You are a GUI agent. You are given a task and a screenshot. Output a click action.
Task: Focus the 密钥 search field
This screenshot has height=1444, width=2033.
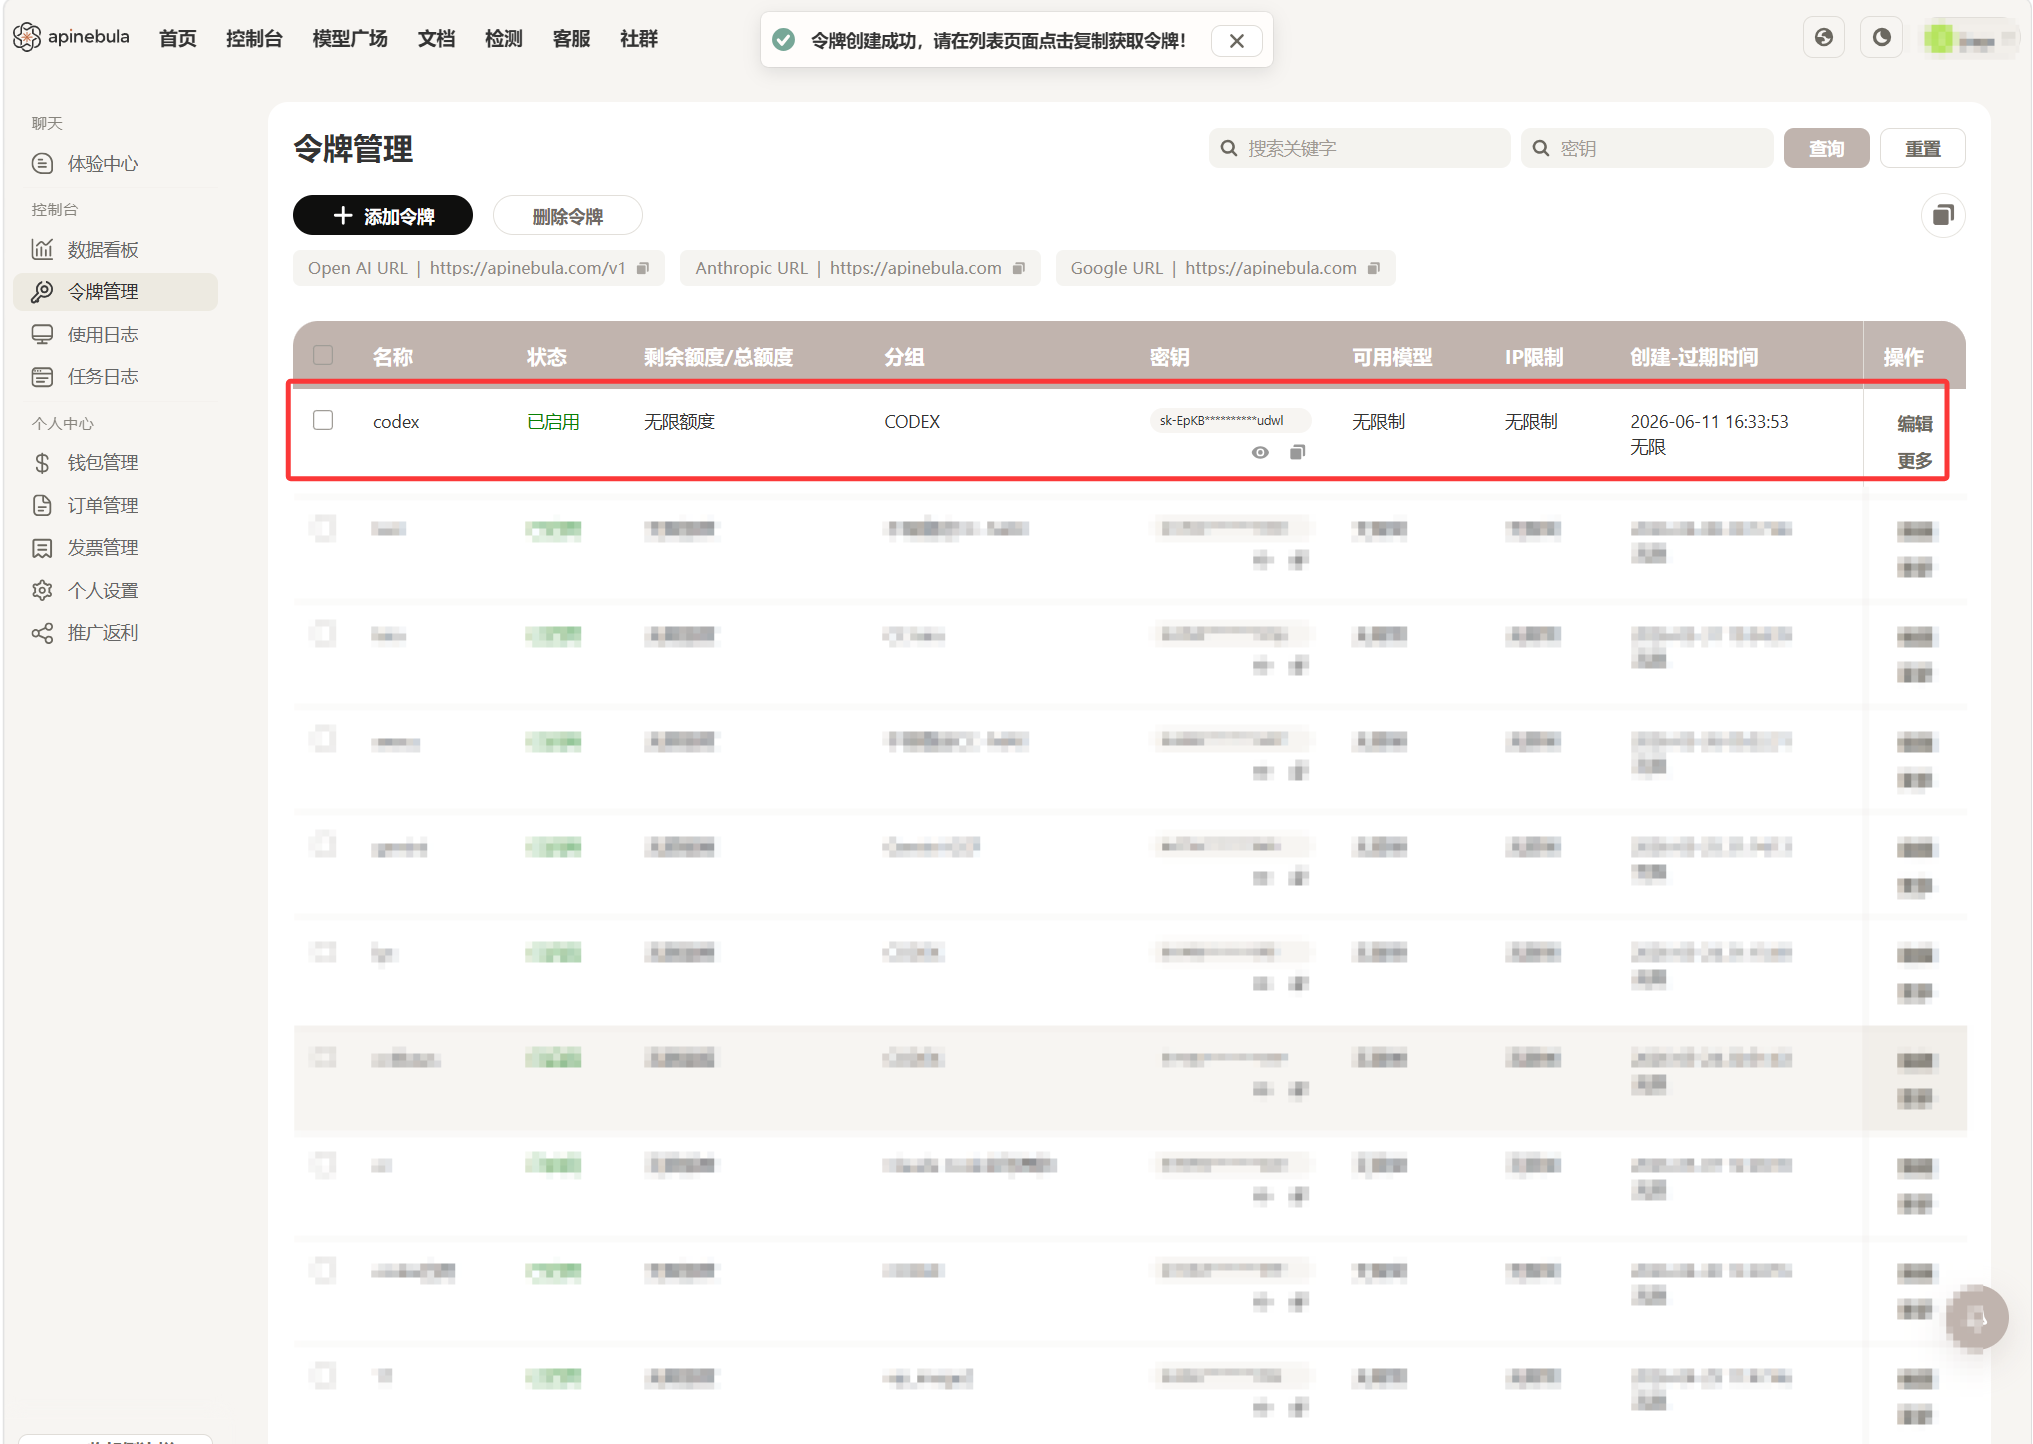1647,148
